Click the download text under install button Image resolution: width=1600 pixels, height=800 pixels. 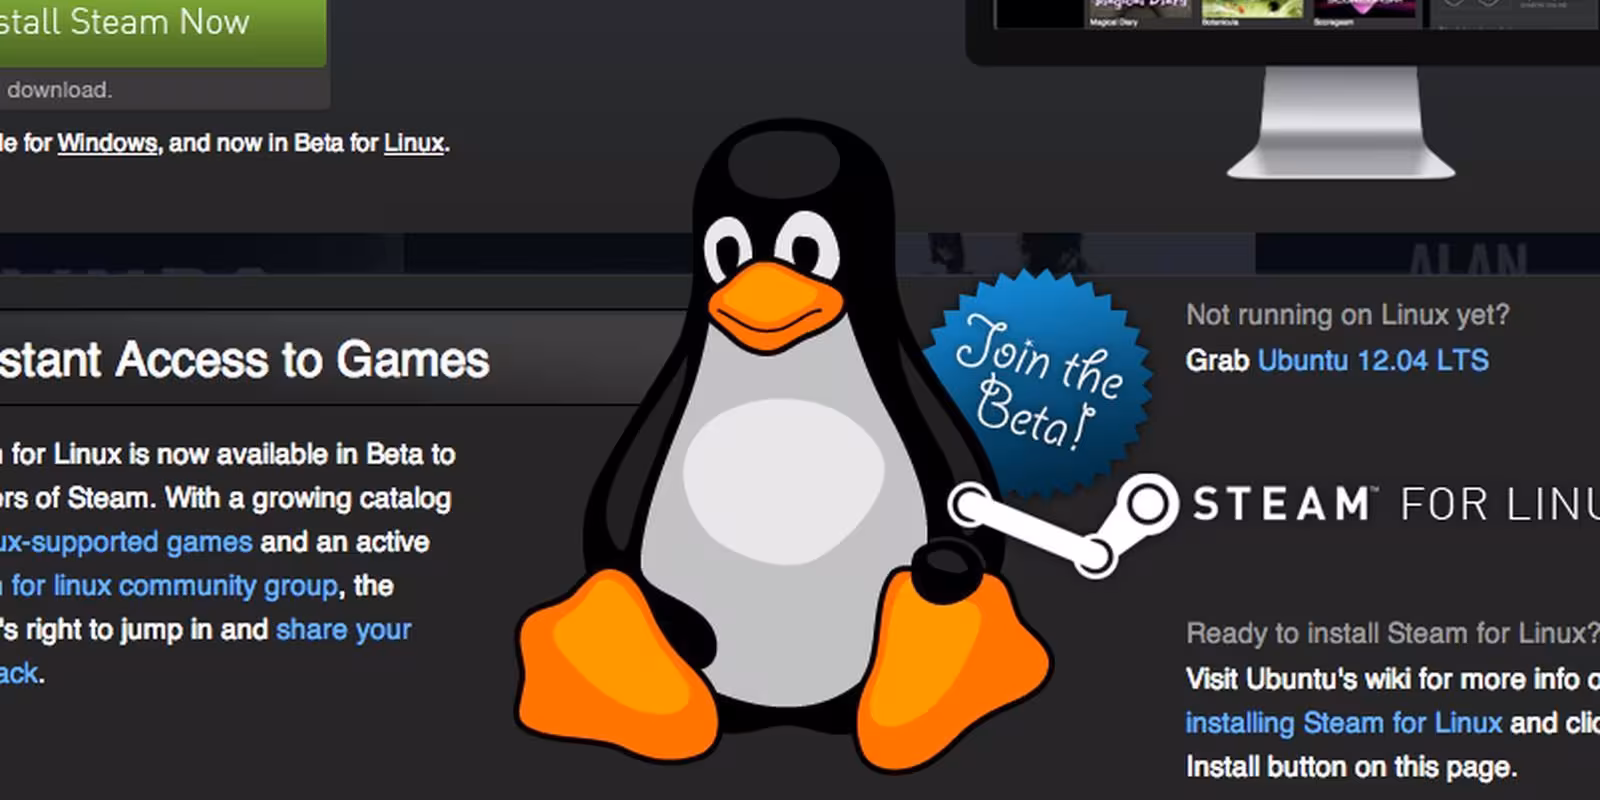tap(59, 90)
